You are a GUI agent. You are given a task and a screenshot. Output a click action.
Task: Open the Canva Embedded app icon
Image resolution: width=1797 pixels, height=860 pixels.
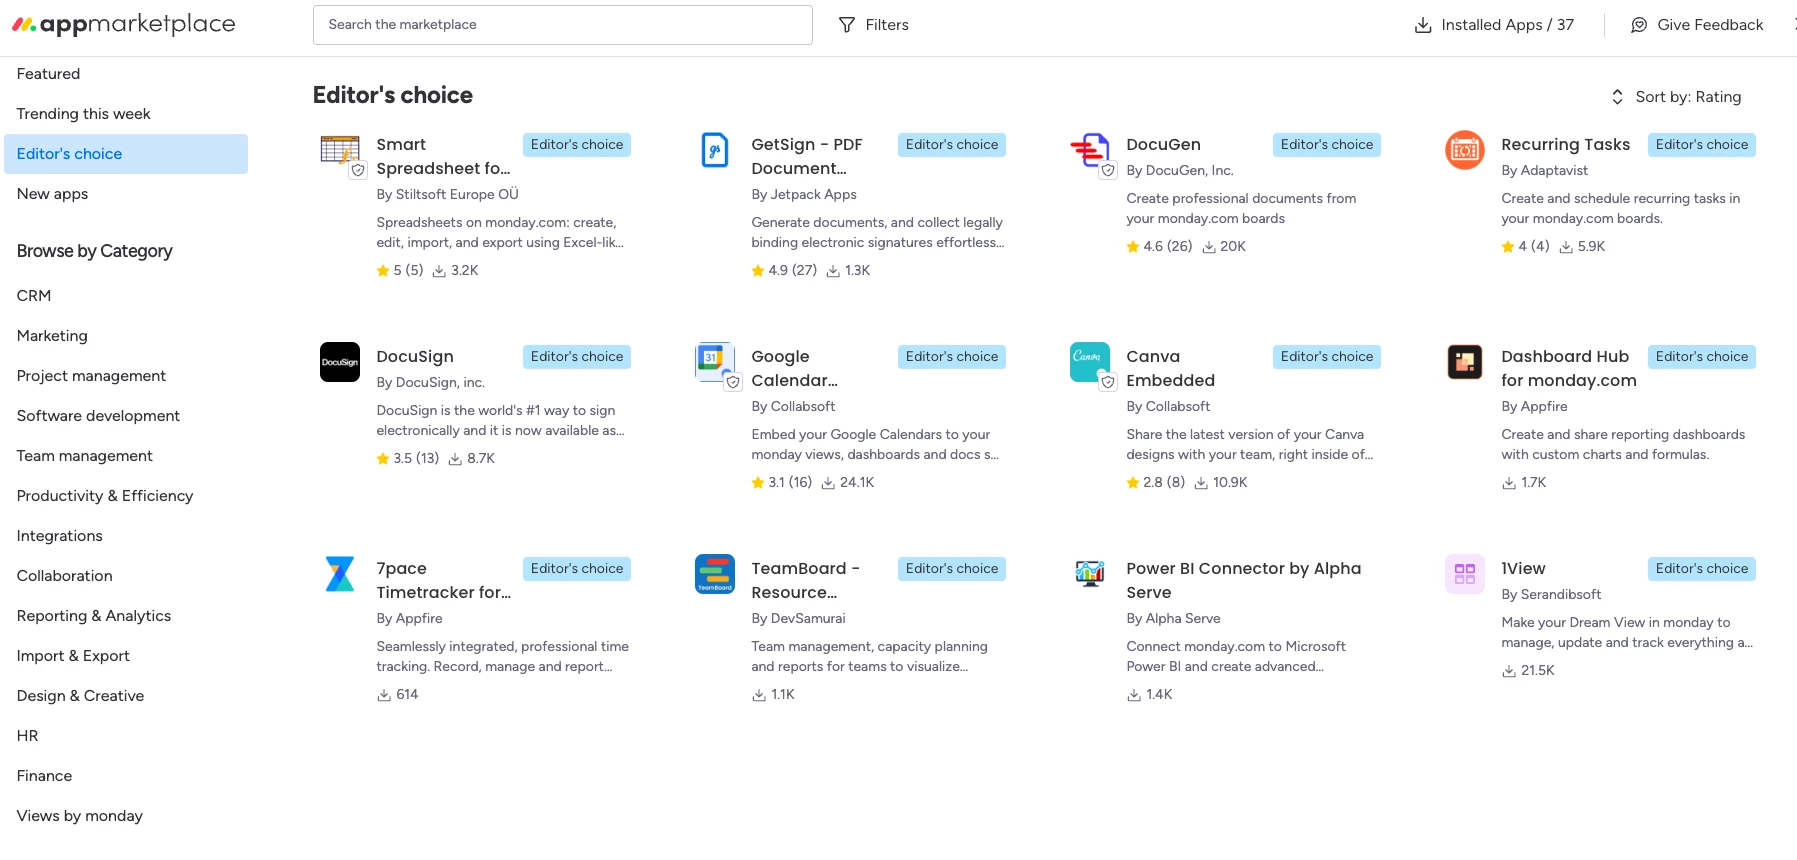click(1090, 362)
